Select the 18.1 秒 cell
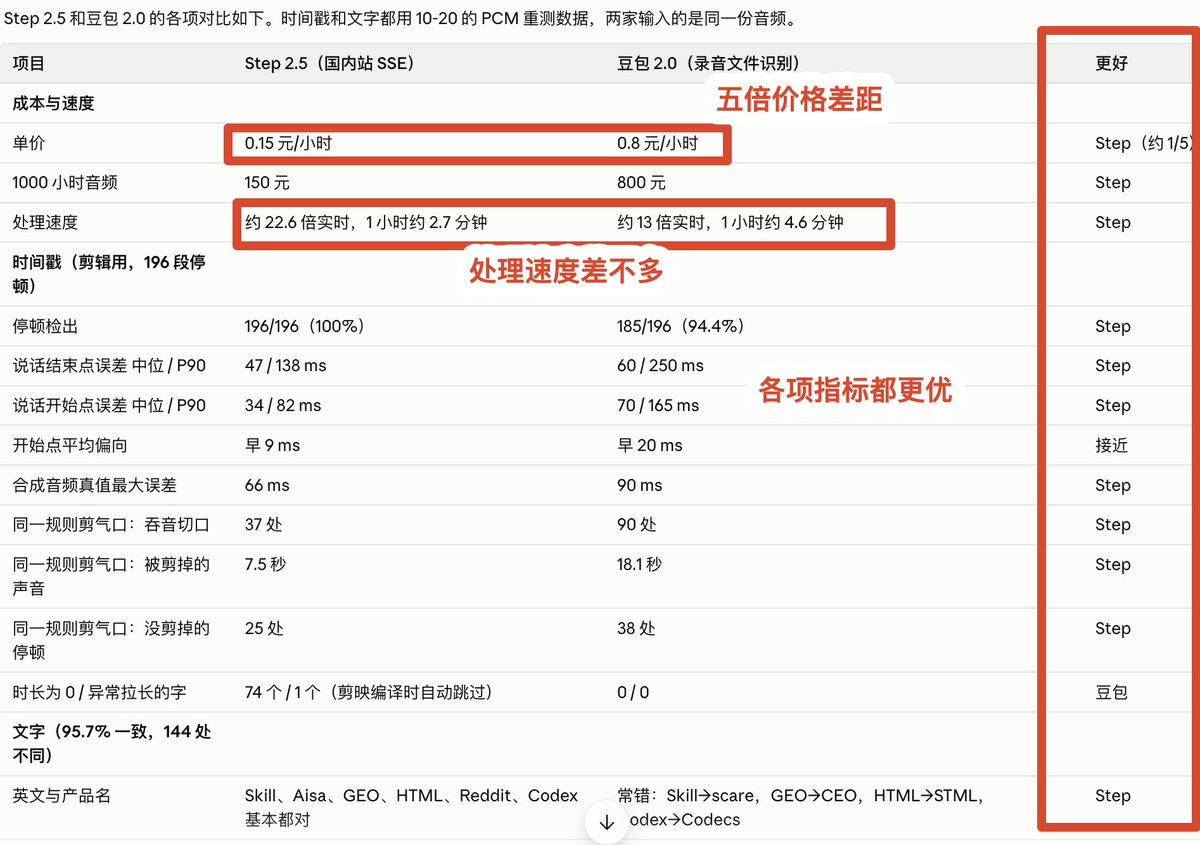The width and height of the screenshot is (1200, 845). point(640,564)
